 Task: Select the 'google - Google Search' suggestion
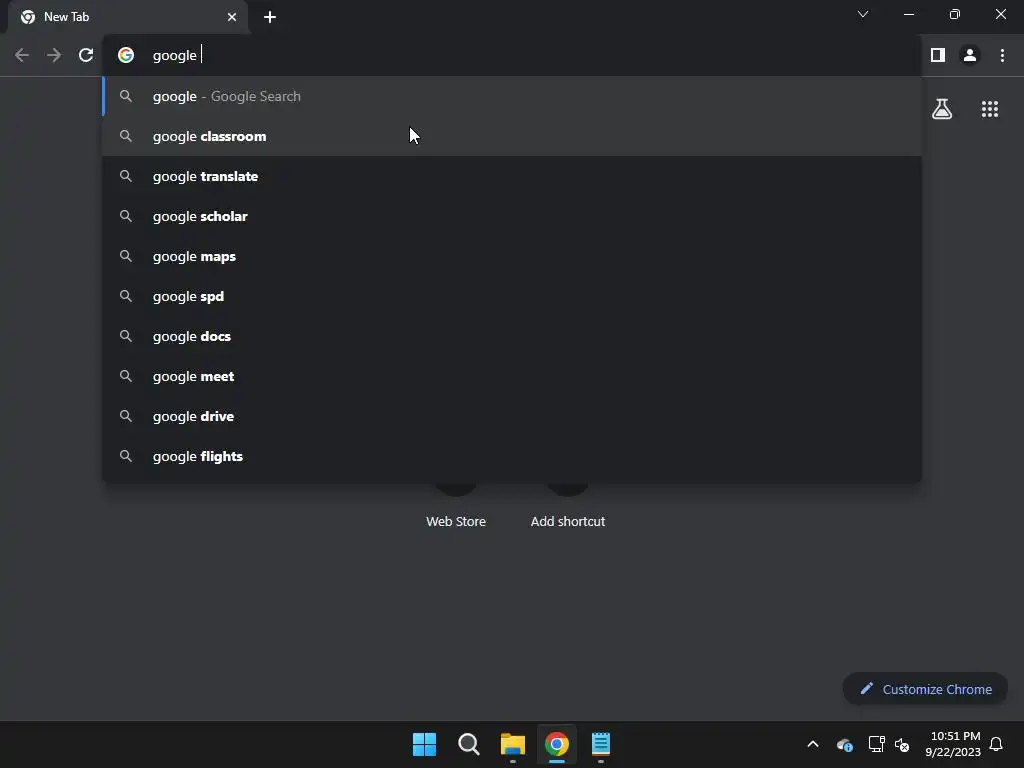[512, 97]
